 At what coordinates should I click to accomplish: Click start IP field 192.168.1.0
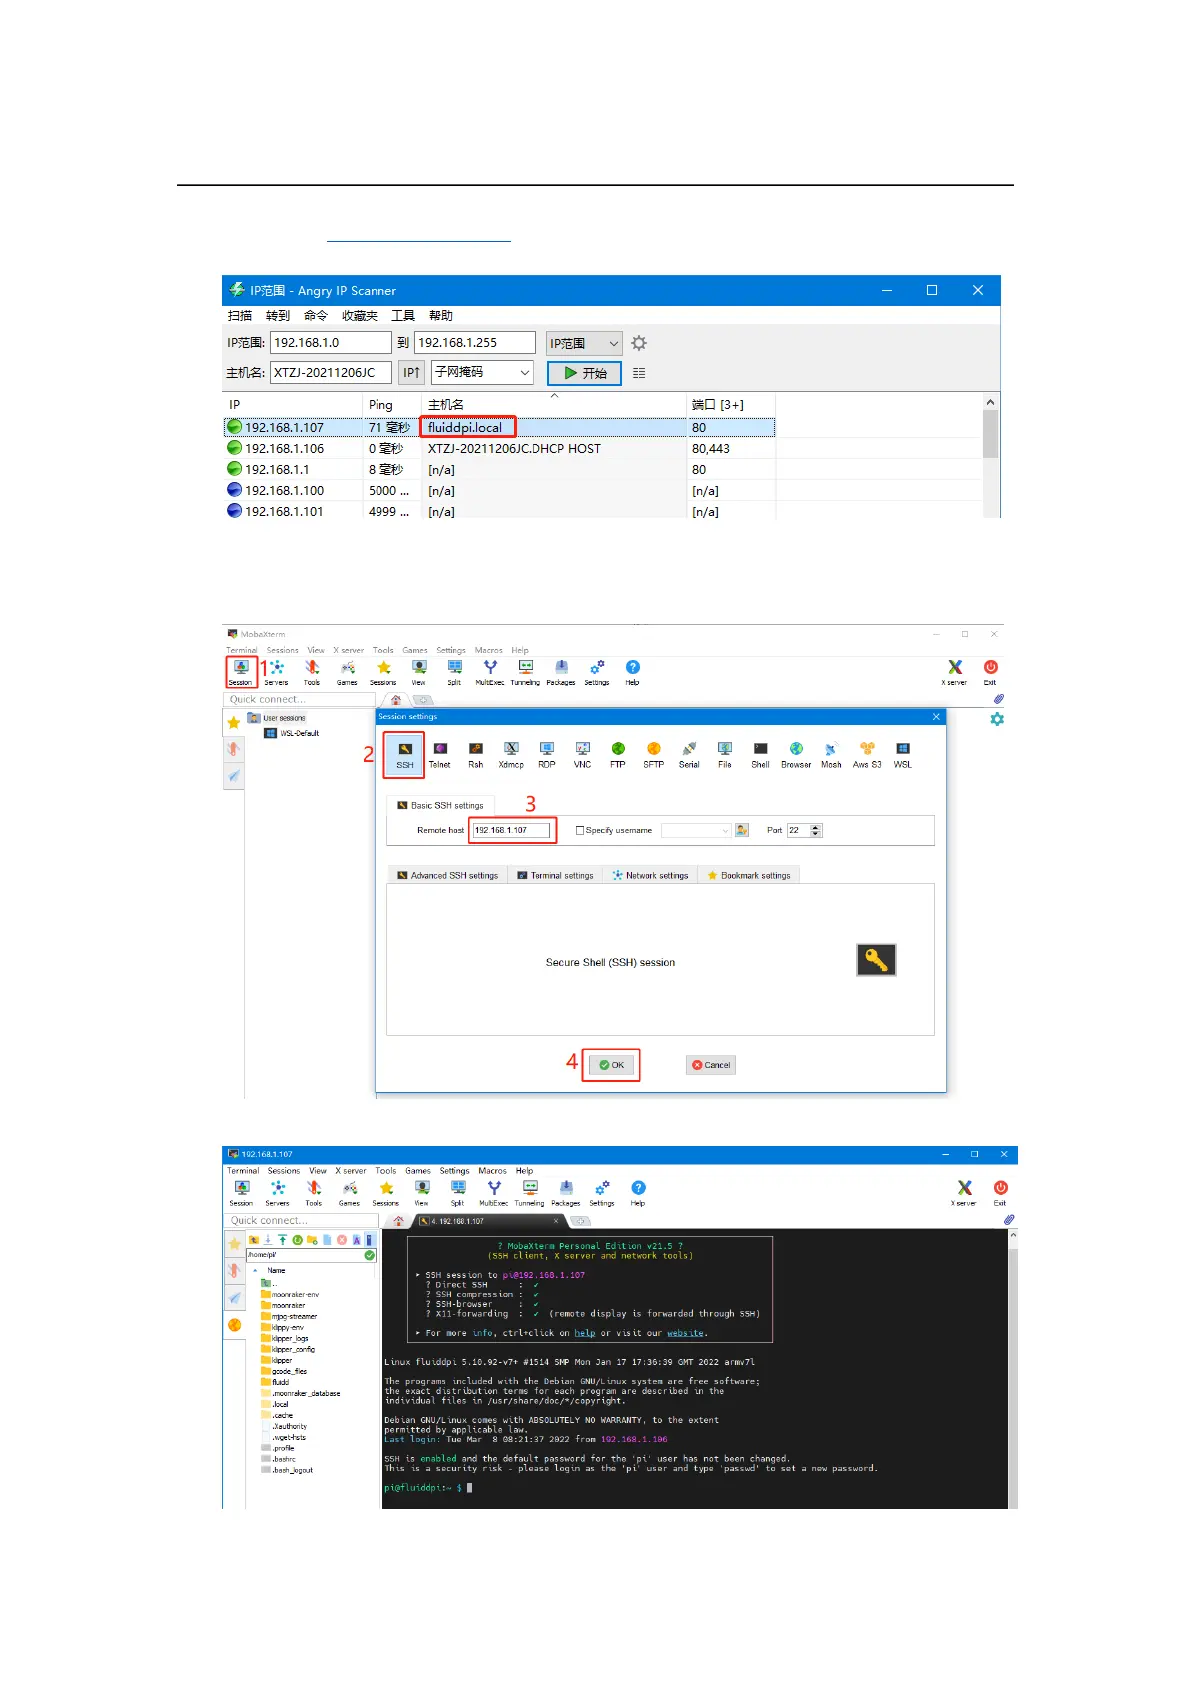[330, 342]
